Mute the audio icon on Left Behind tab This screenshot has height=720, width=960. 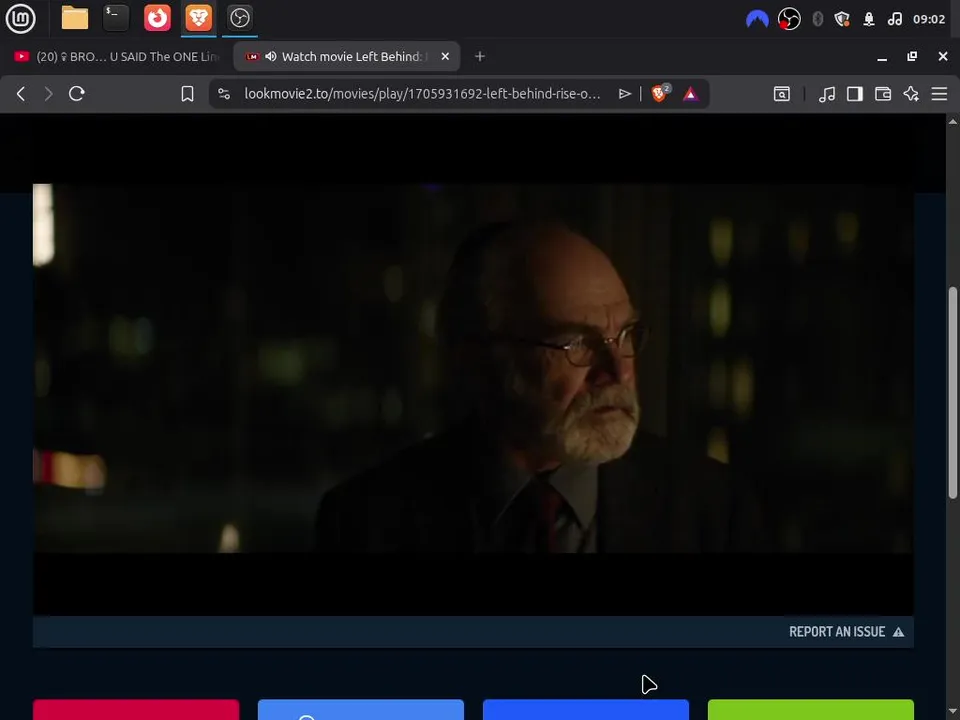tap(271, 56)
